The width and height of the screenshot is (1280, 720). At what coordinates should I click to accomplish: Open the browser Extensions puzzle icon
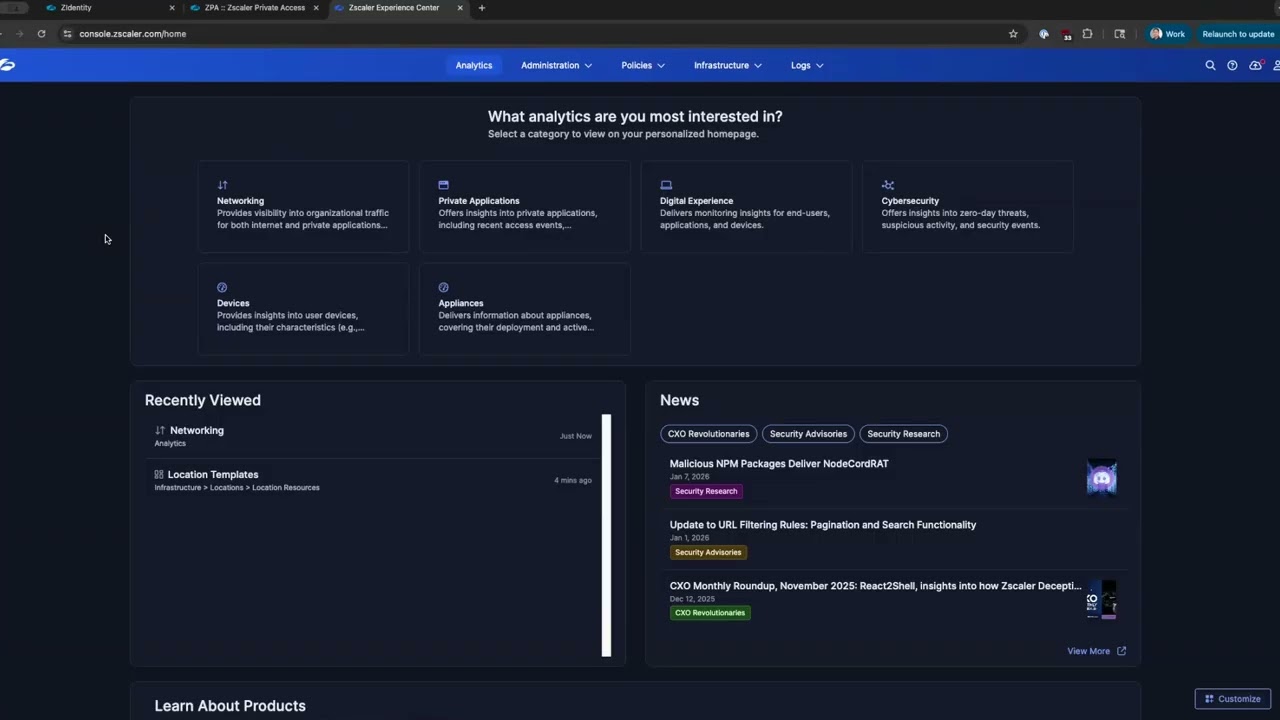1087,34
